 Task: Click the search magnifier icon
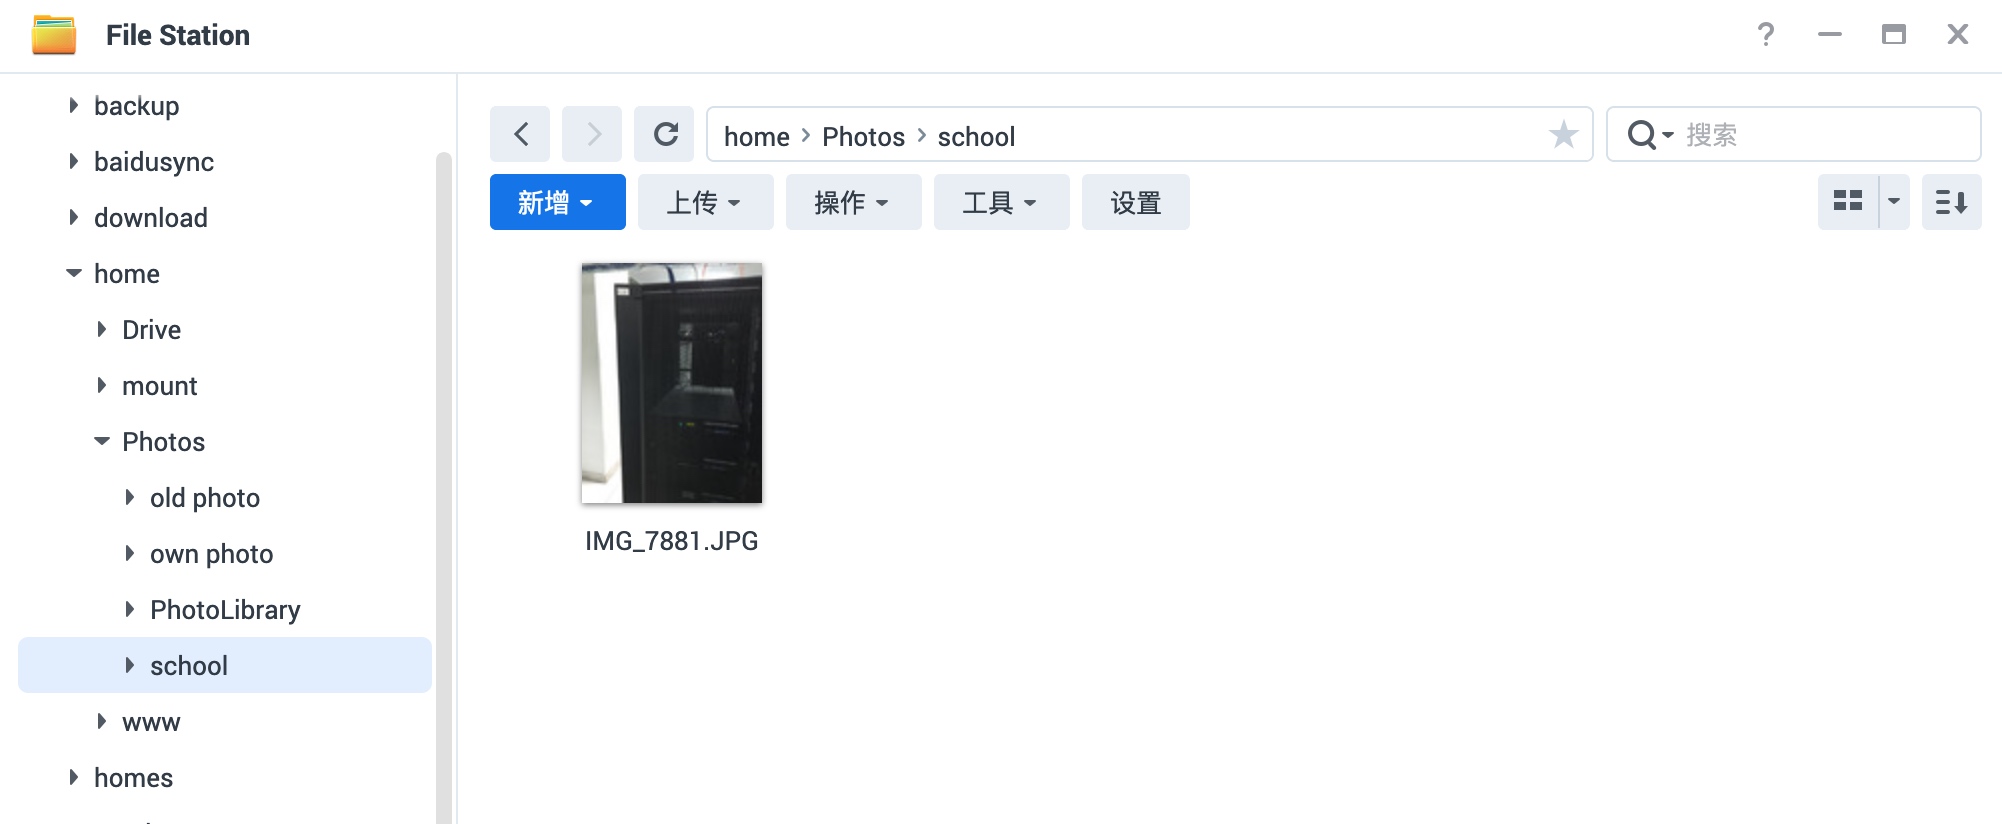[x=1641, y=134]
